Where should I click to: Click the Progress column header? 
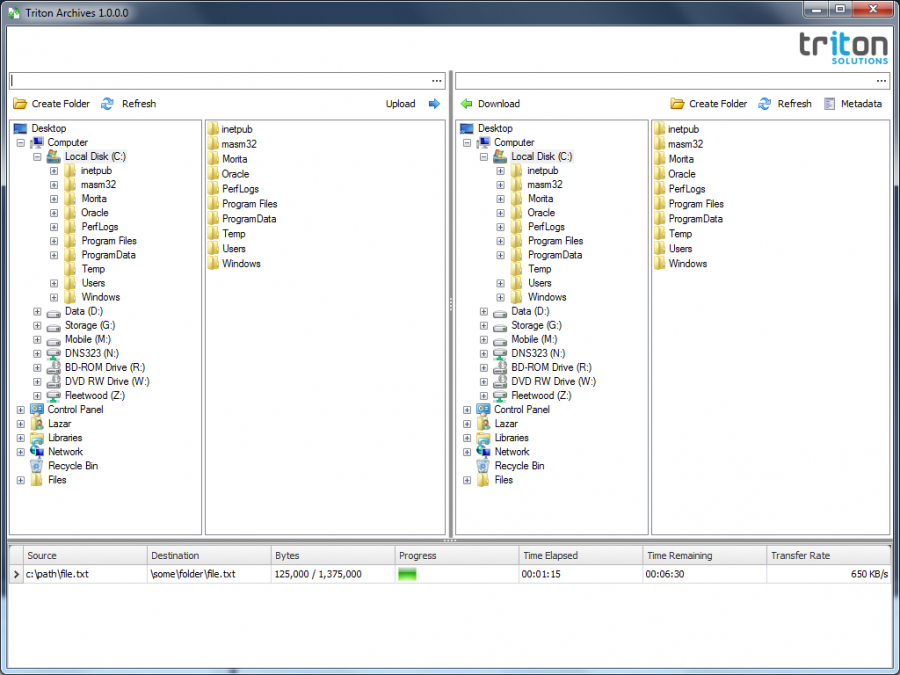pyautogui.click(x=457, y=556)
